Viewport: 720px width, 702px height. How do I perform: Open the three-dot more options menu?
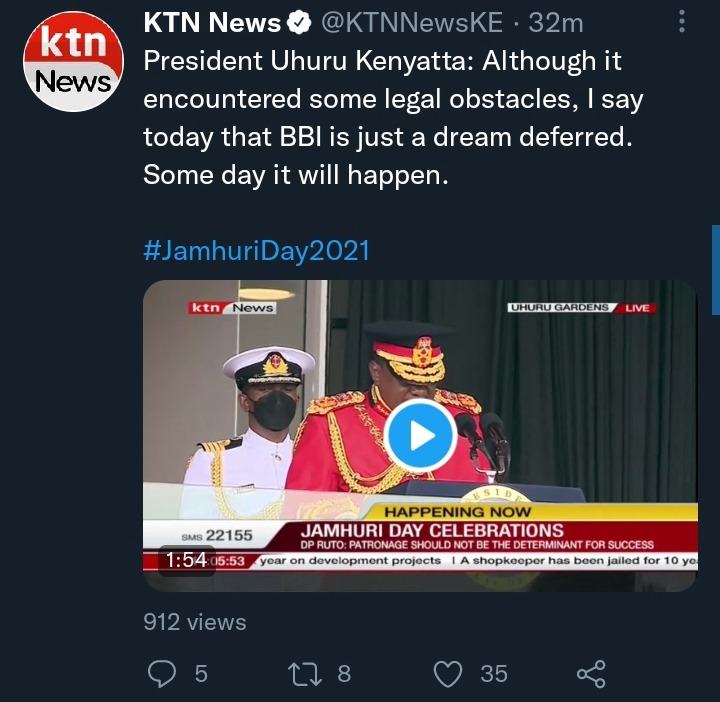click(x=682, y=21)
